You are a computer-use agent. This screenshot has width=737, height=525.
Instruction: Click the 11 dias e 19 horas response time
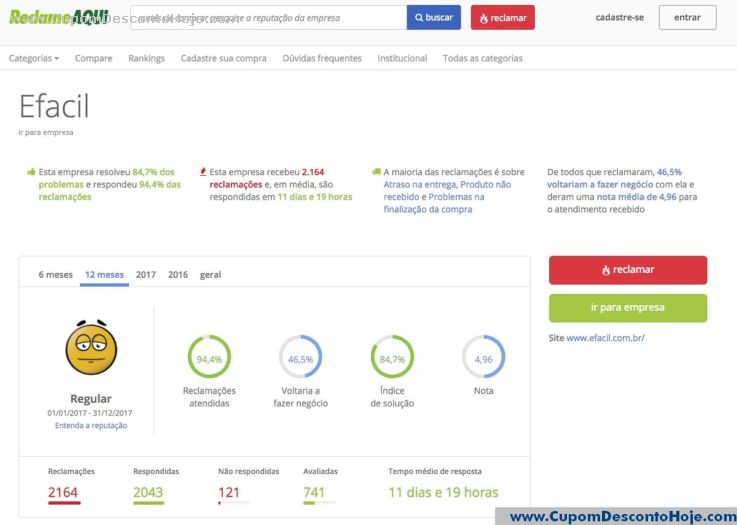coord(443,492)
